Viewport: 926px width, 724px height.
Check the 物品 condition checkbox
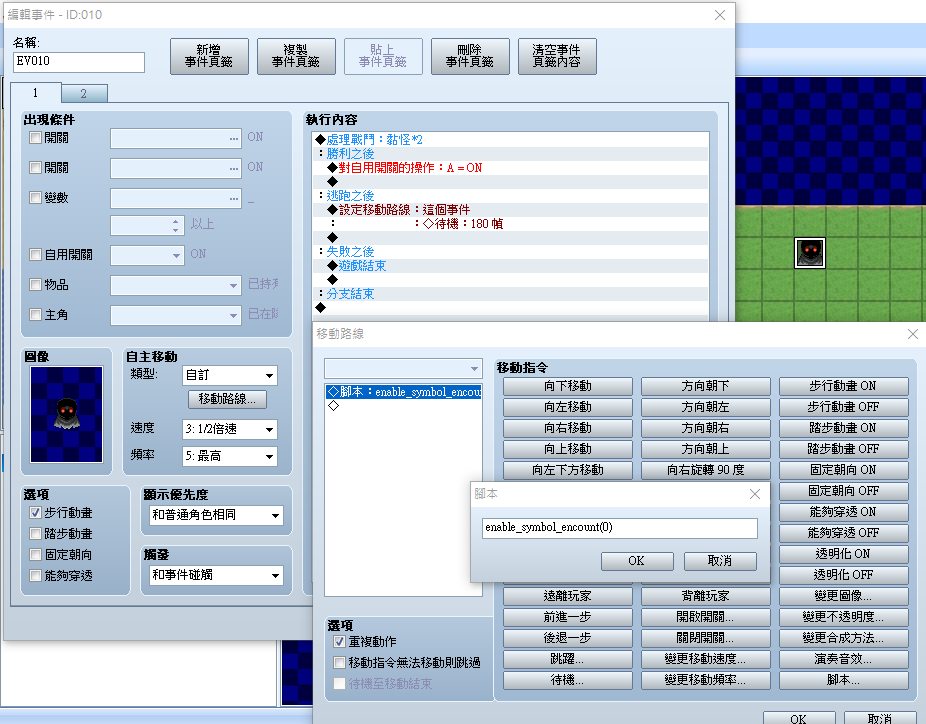pos(35,285)
